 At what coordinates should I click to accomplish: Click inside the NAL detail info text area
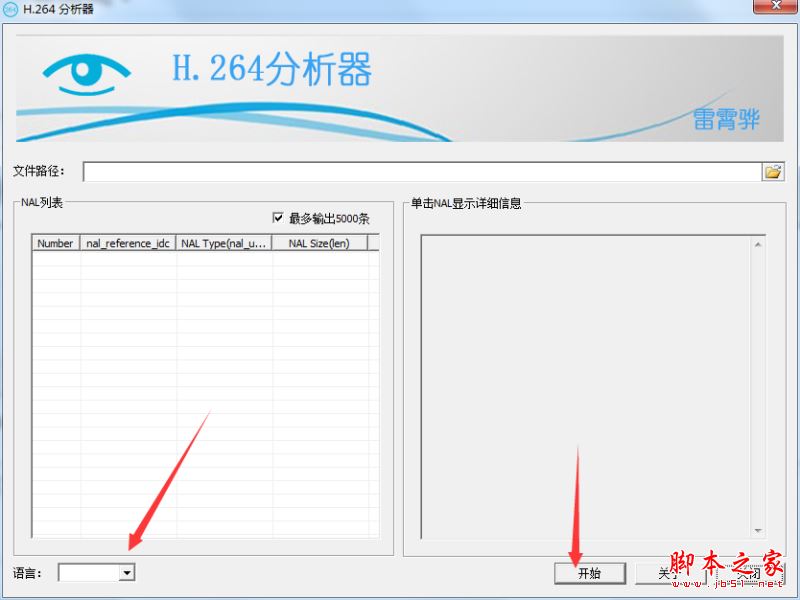click(586, 387)
